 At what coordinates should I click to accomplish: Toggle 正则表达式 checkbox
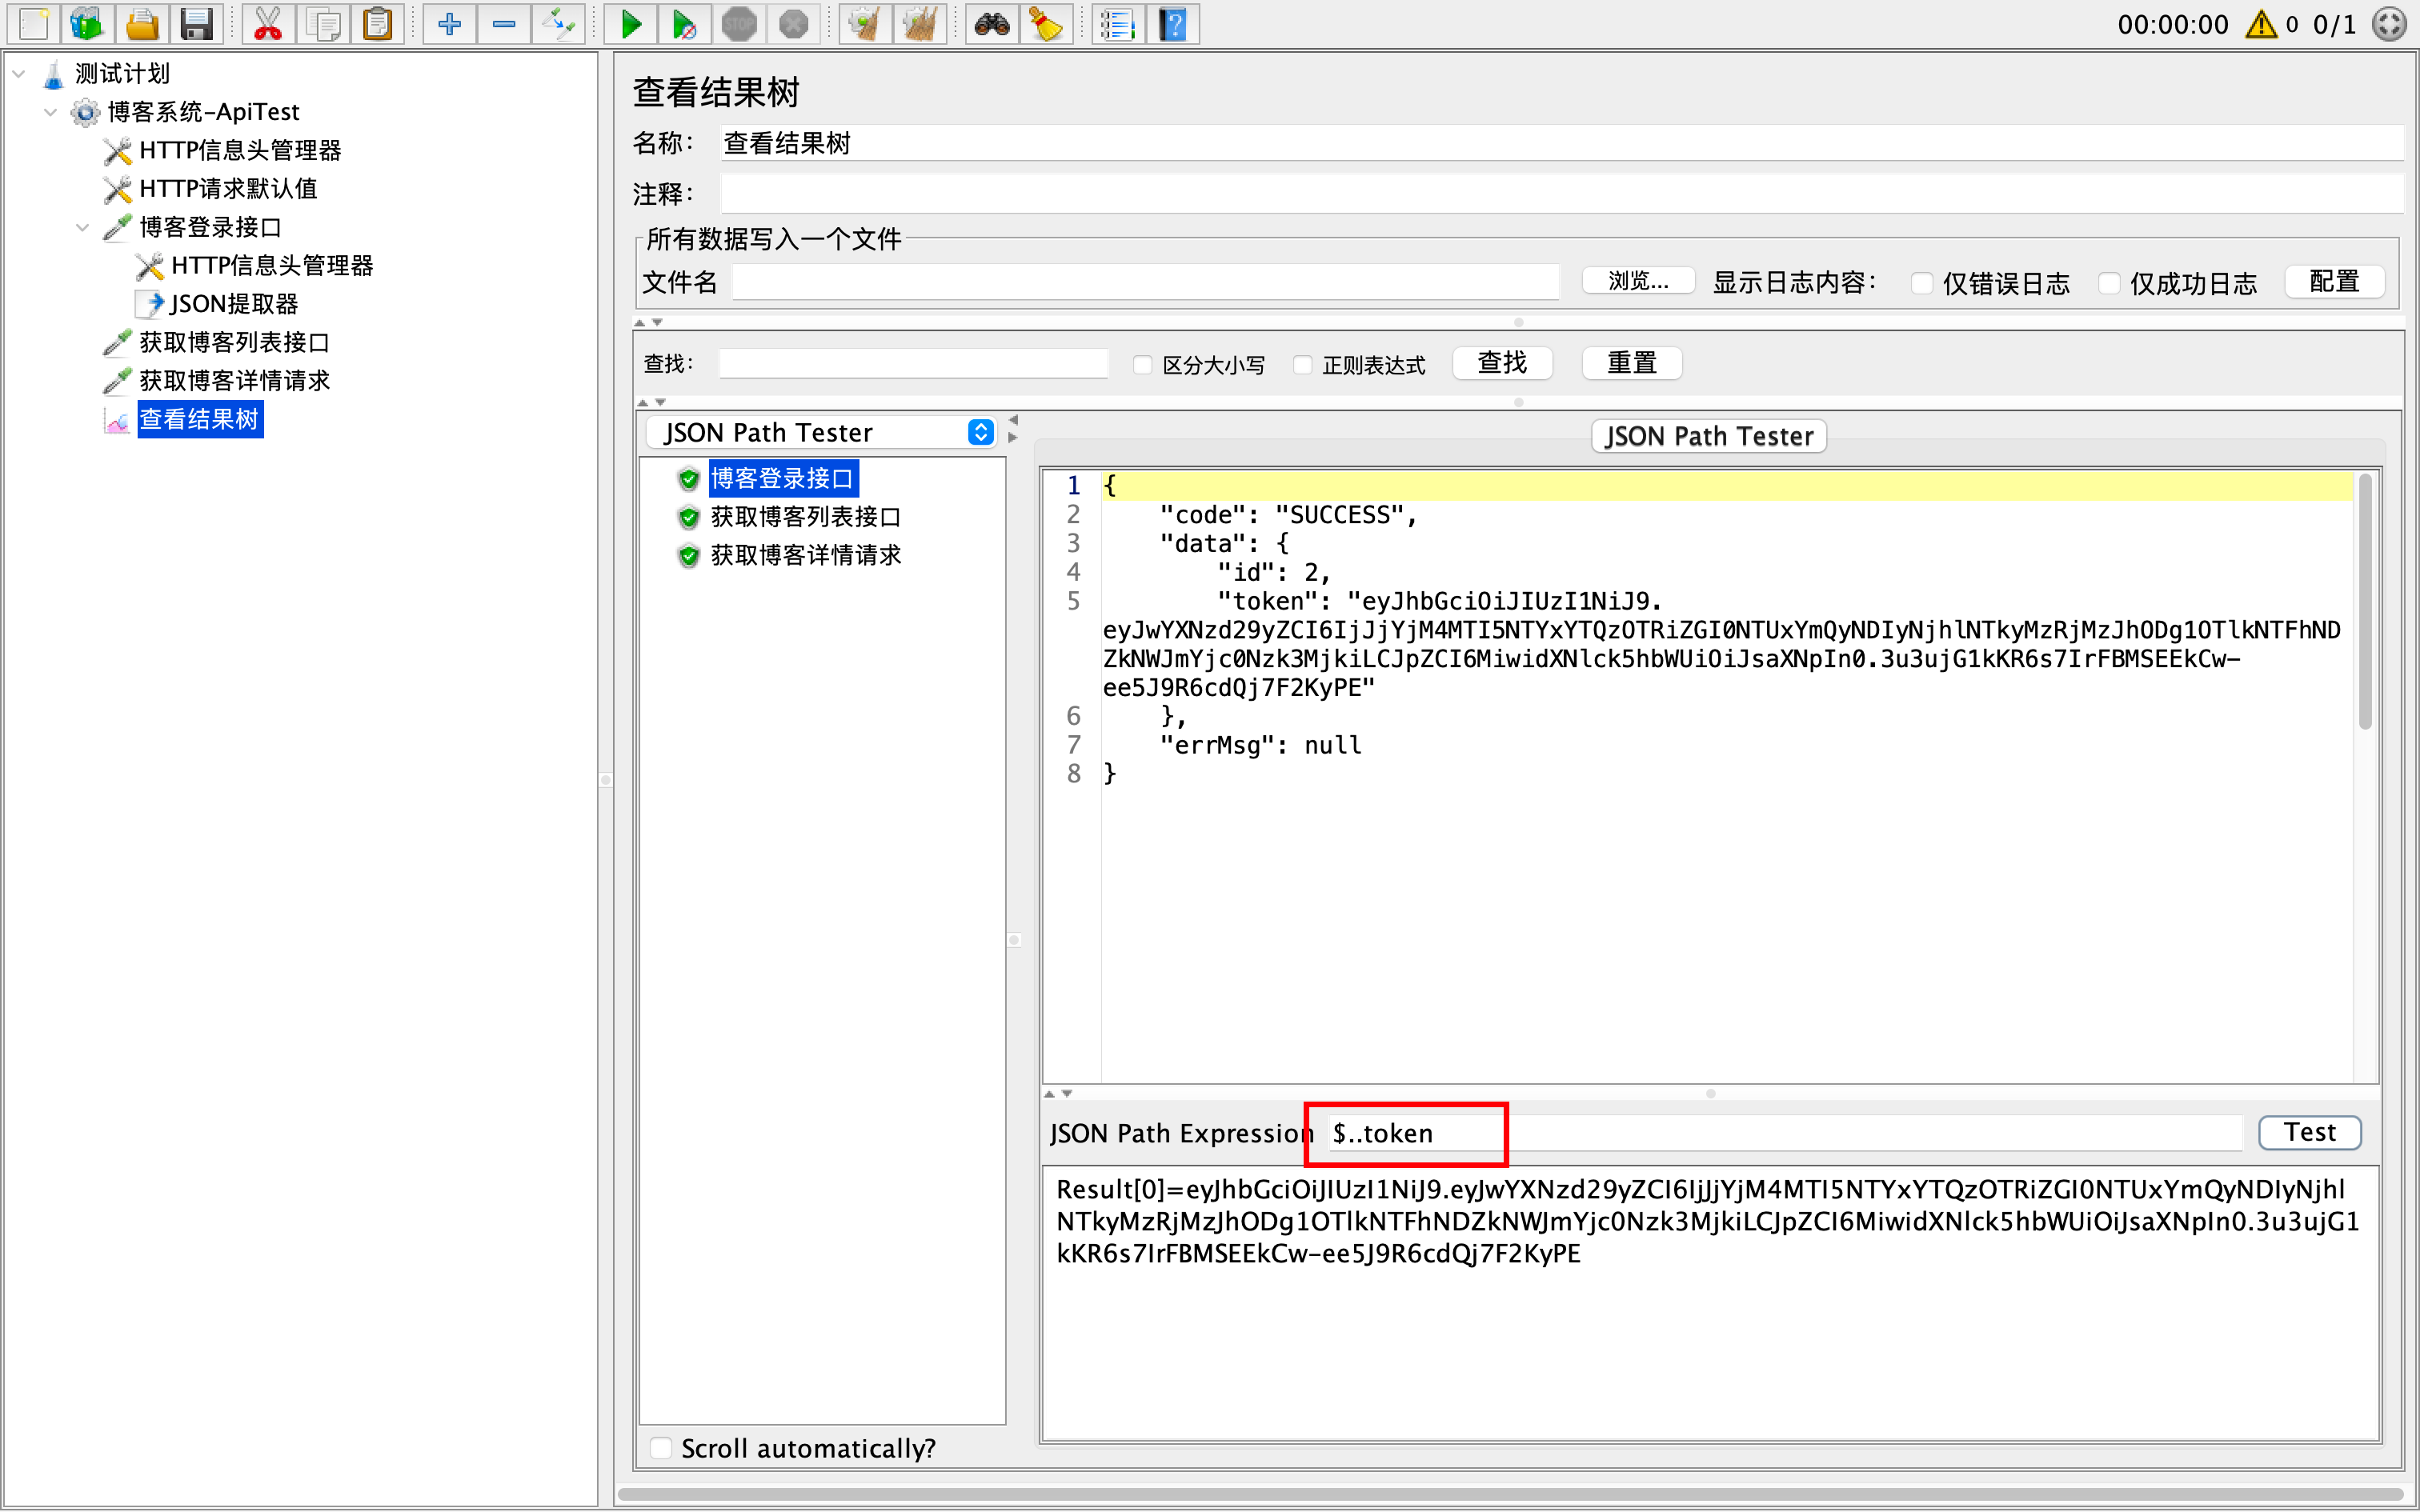point(1302,365)
